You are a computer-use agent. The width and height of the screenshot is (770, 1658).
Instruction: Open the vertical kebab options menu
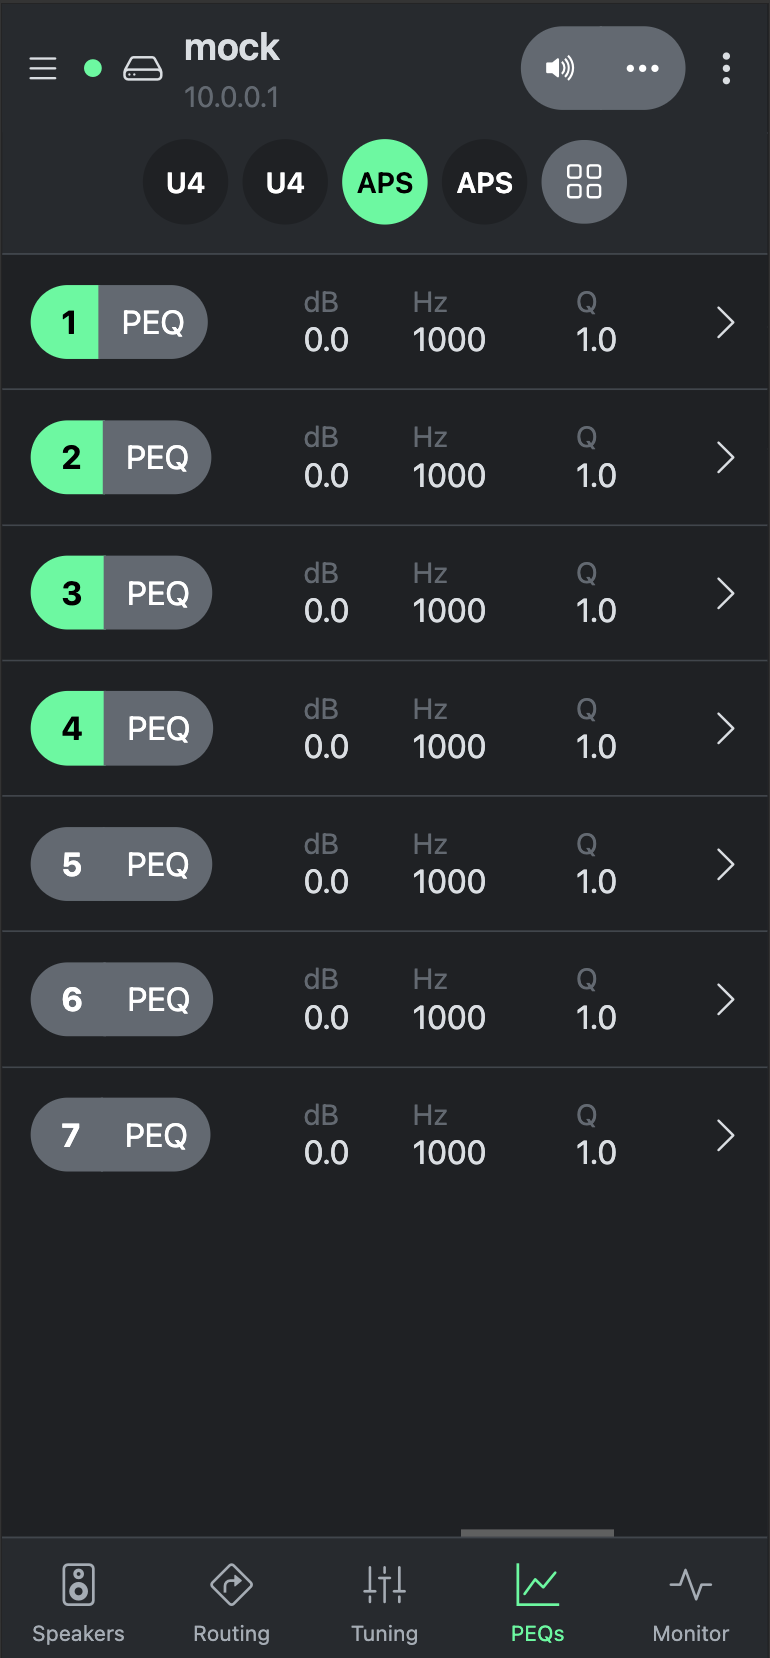point(726,68)
